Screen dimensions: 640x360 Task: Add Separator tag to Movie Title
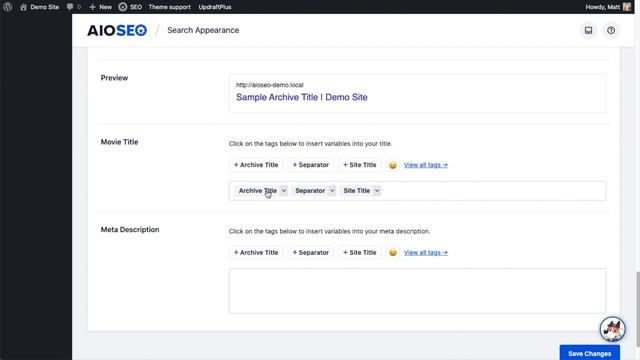311,165
